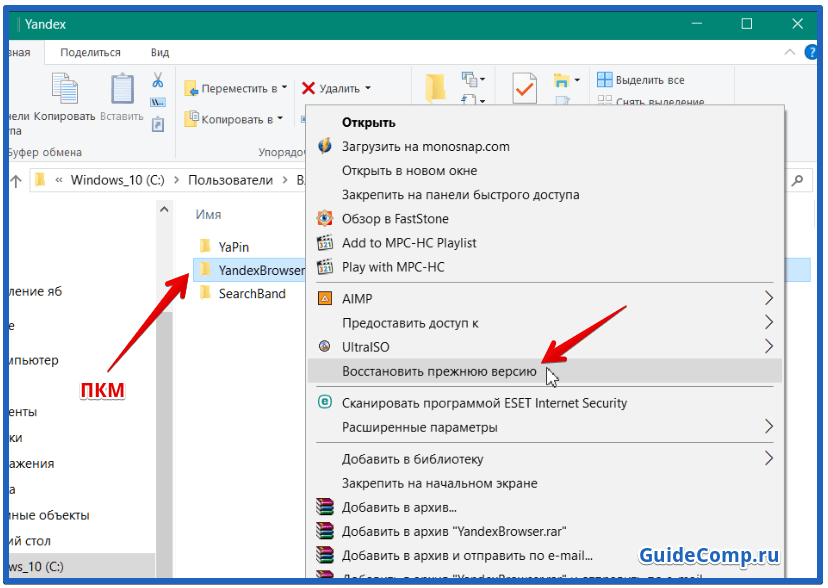
Task: Click the WinRAR icon beside отправить по e-mail
Action: pos(325,555)
